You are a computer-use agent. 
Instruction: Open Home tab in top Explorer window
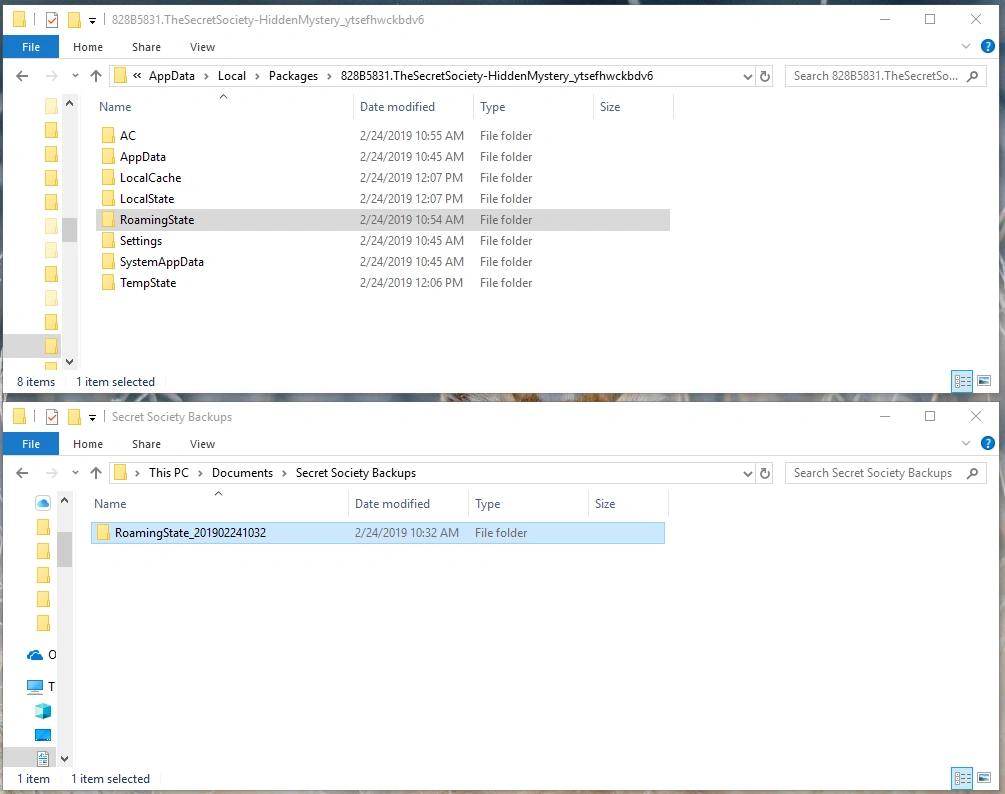(x=88, y=47)
